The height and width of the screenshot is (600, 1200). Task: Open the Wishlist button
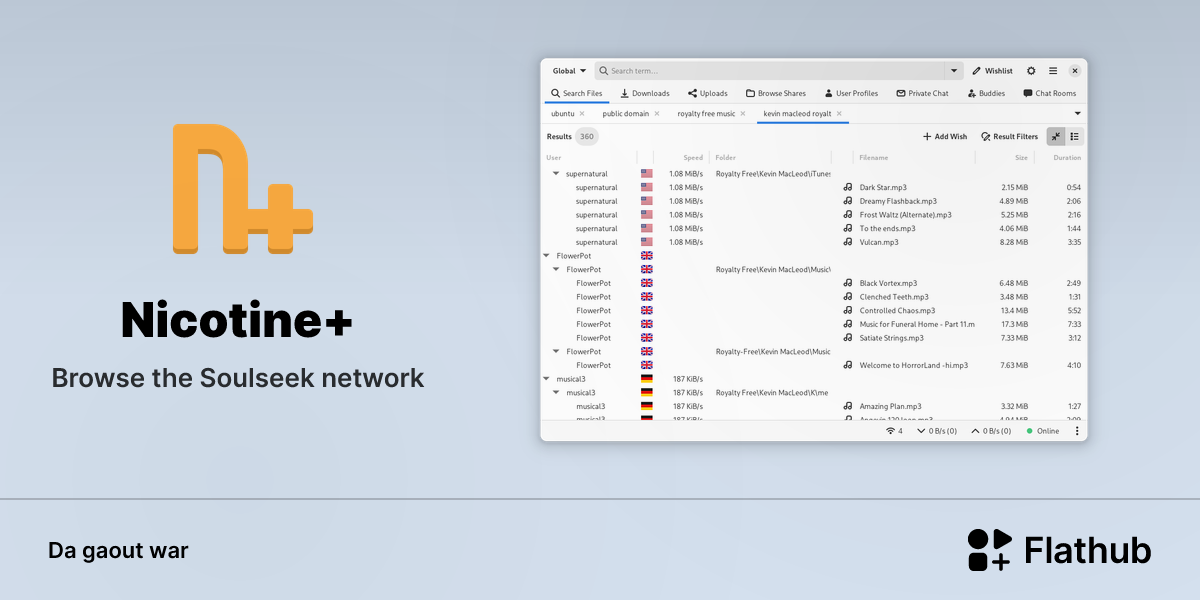point(992,71)
